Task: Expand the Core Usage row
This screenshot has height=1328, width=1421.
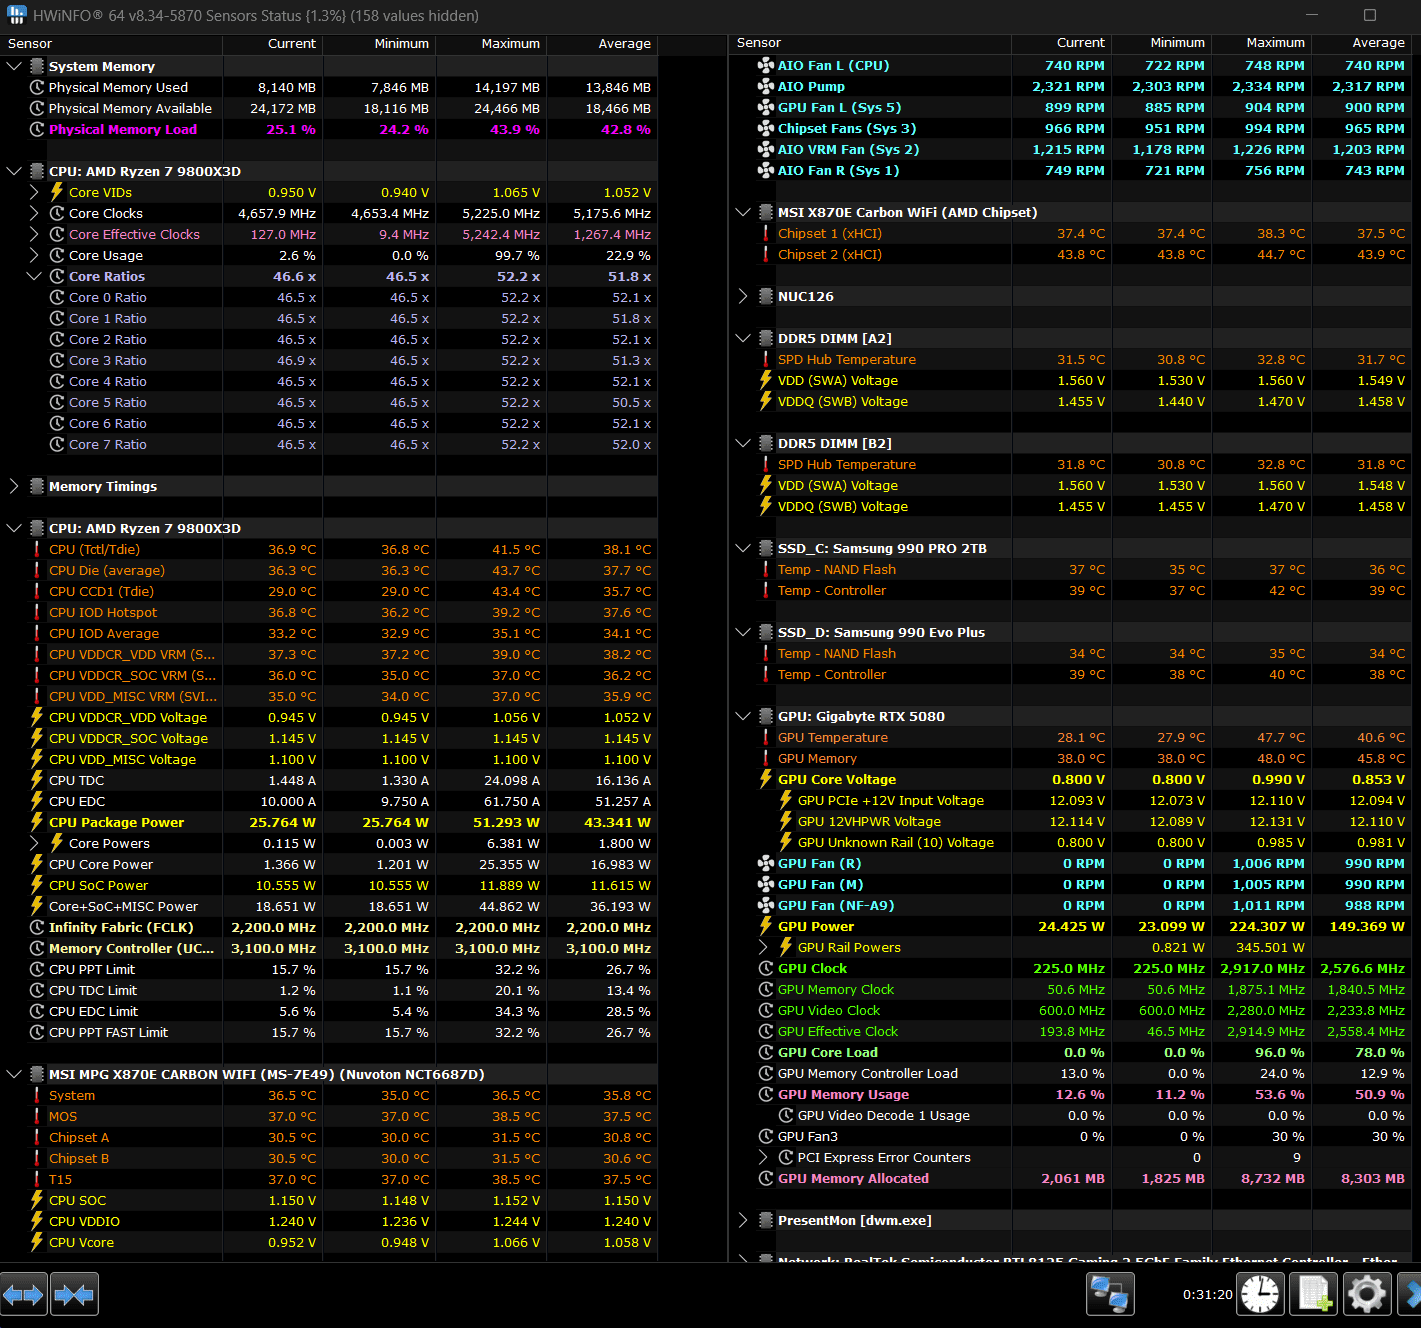Action: (34, 256)
